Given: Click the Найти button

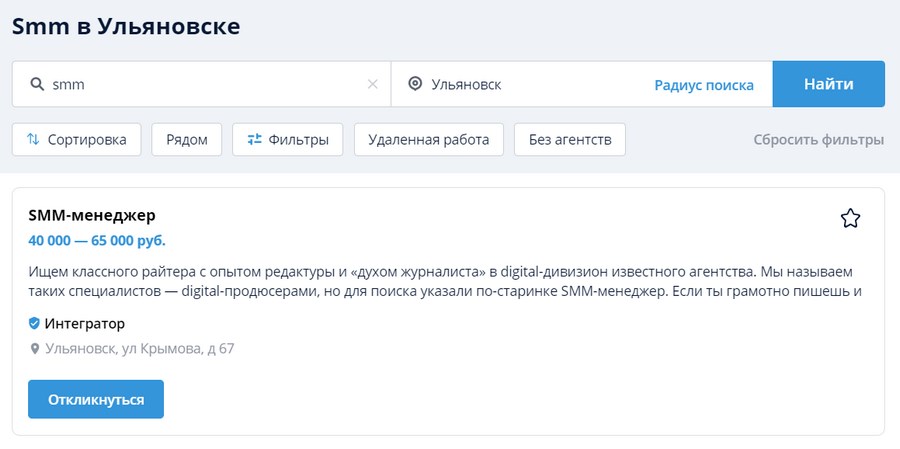Looking at the screenshot, I should [828, 84].
